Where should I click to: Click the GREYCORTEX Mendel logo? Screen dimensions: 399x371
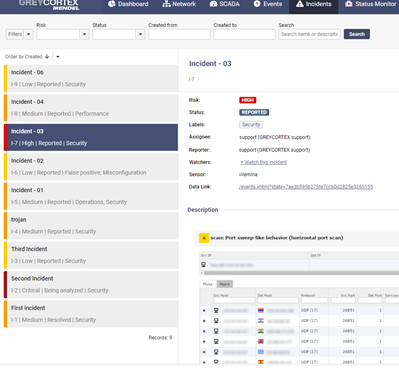[x=49, y=5]
